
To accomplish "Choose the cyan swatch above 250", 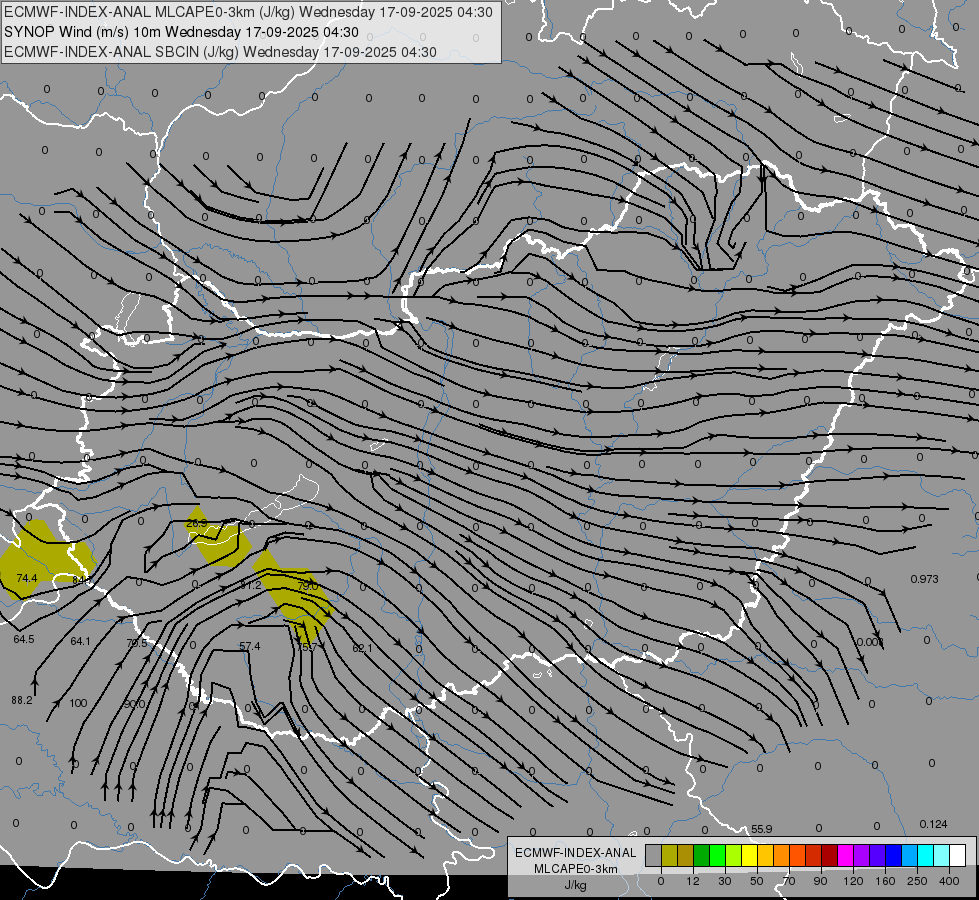I will click(926, 855).
